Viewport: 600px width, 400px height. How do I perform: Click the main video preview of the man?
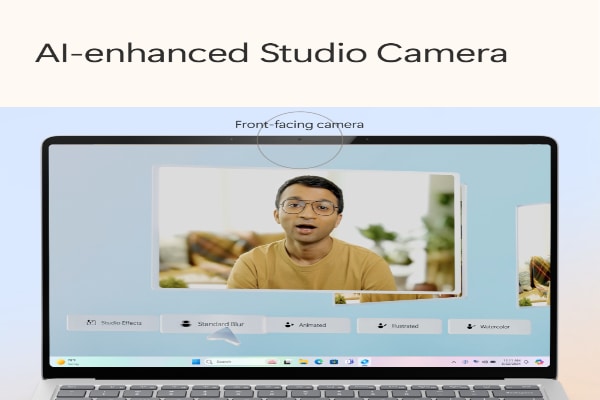tap(305, 230)
